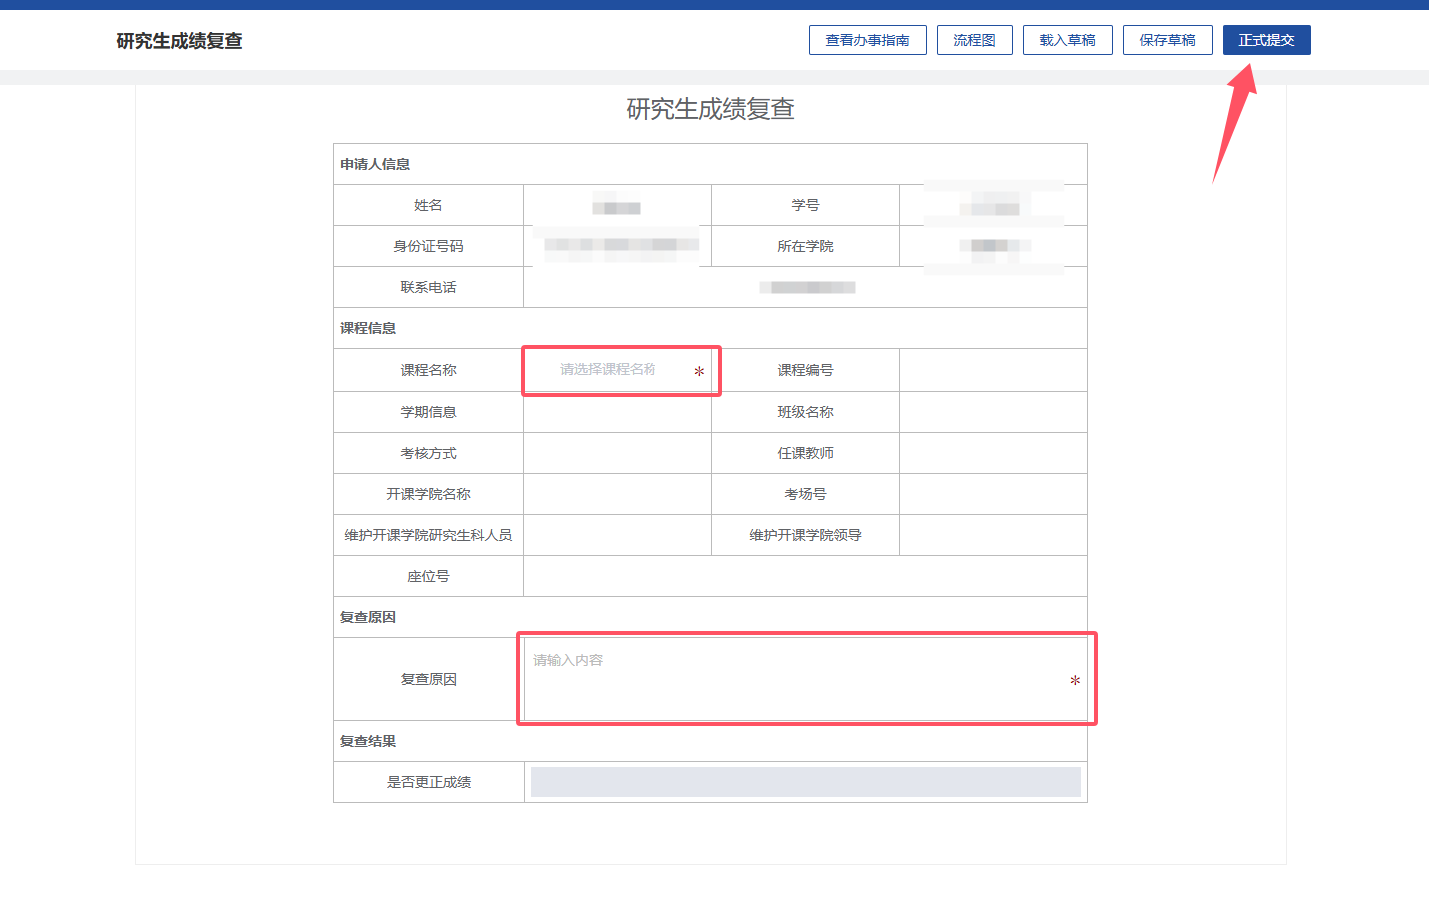This screenshot has width=1429, height=919.
Task: Click the 维护开课学院领导 value cell
Action: pos(992,535)
